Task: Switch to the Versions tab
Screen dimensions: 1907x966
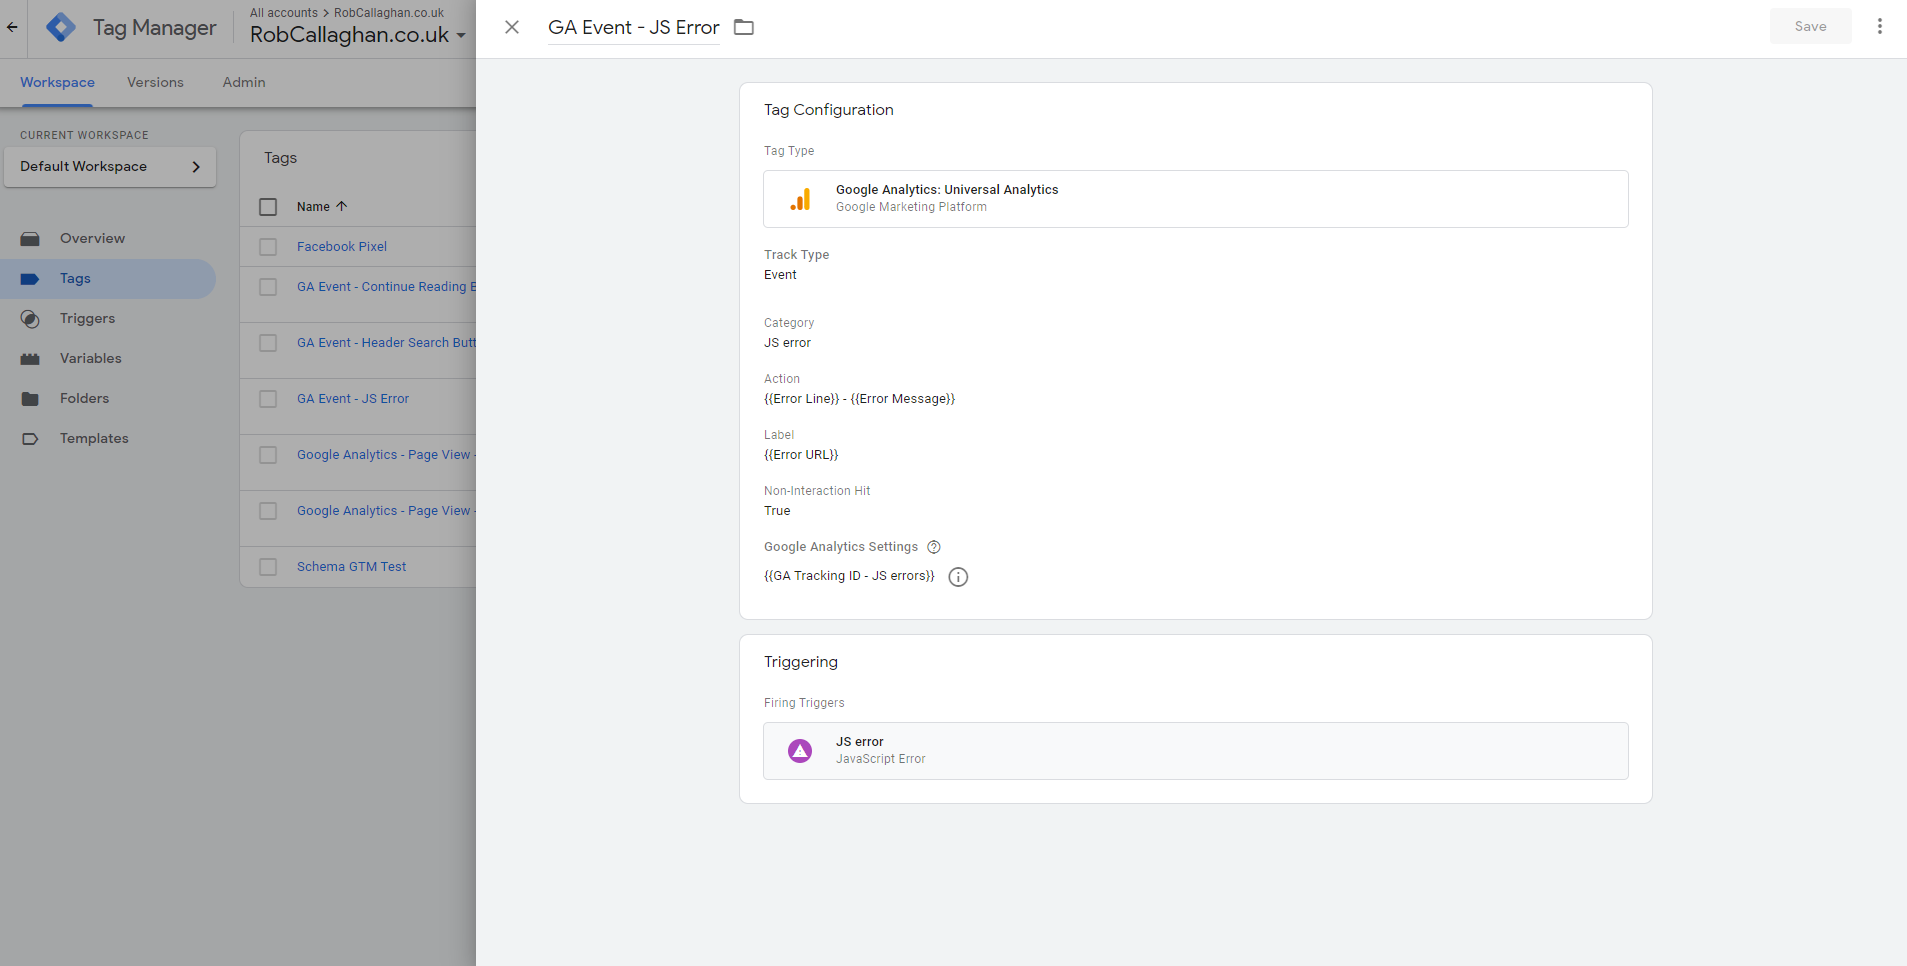Action: tap(155, 82)
